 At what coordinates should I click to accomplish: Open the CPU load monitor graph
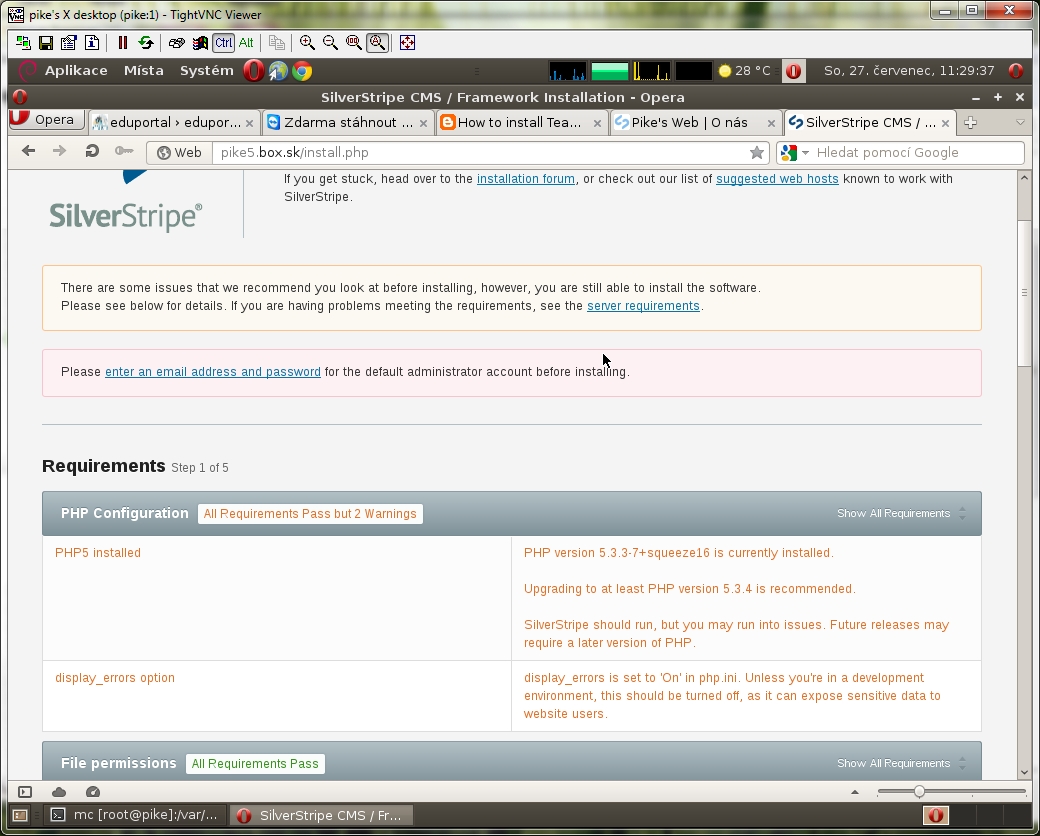(568, 71)
